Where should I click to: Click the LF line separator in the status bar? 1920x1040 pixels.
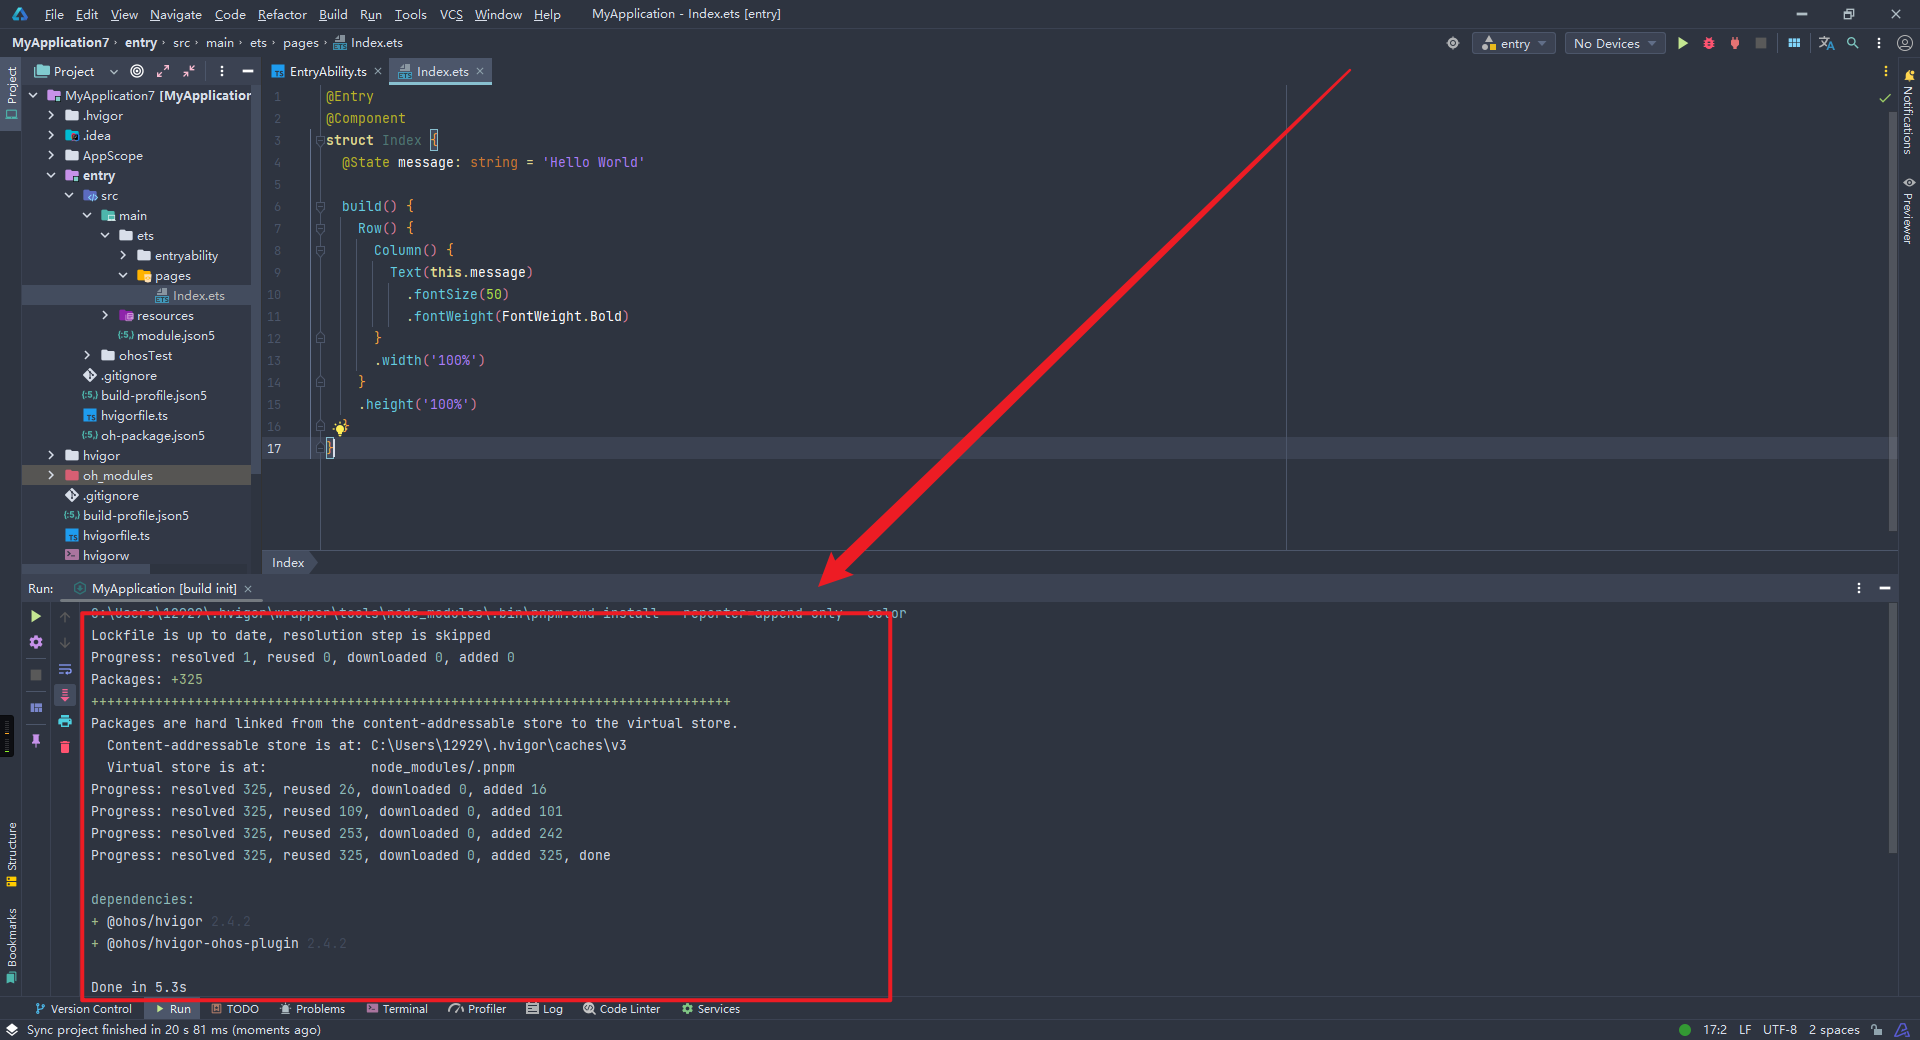click(x=1745, y=1029)
